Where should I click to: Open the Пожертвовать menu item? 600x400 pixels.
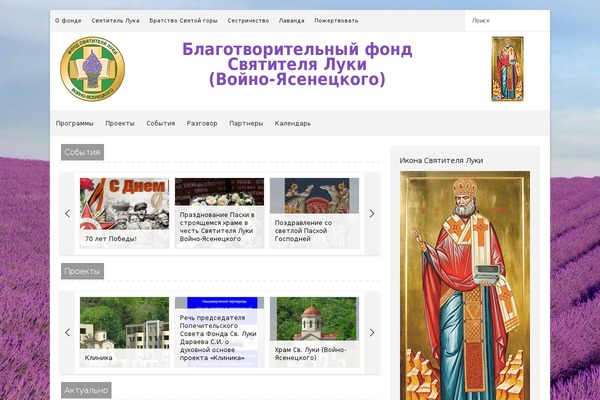tap(336, 21)
